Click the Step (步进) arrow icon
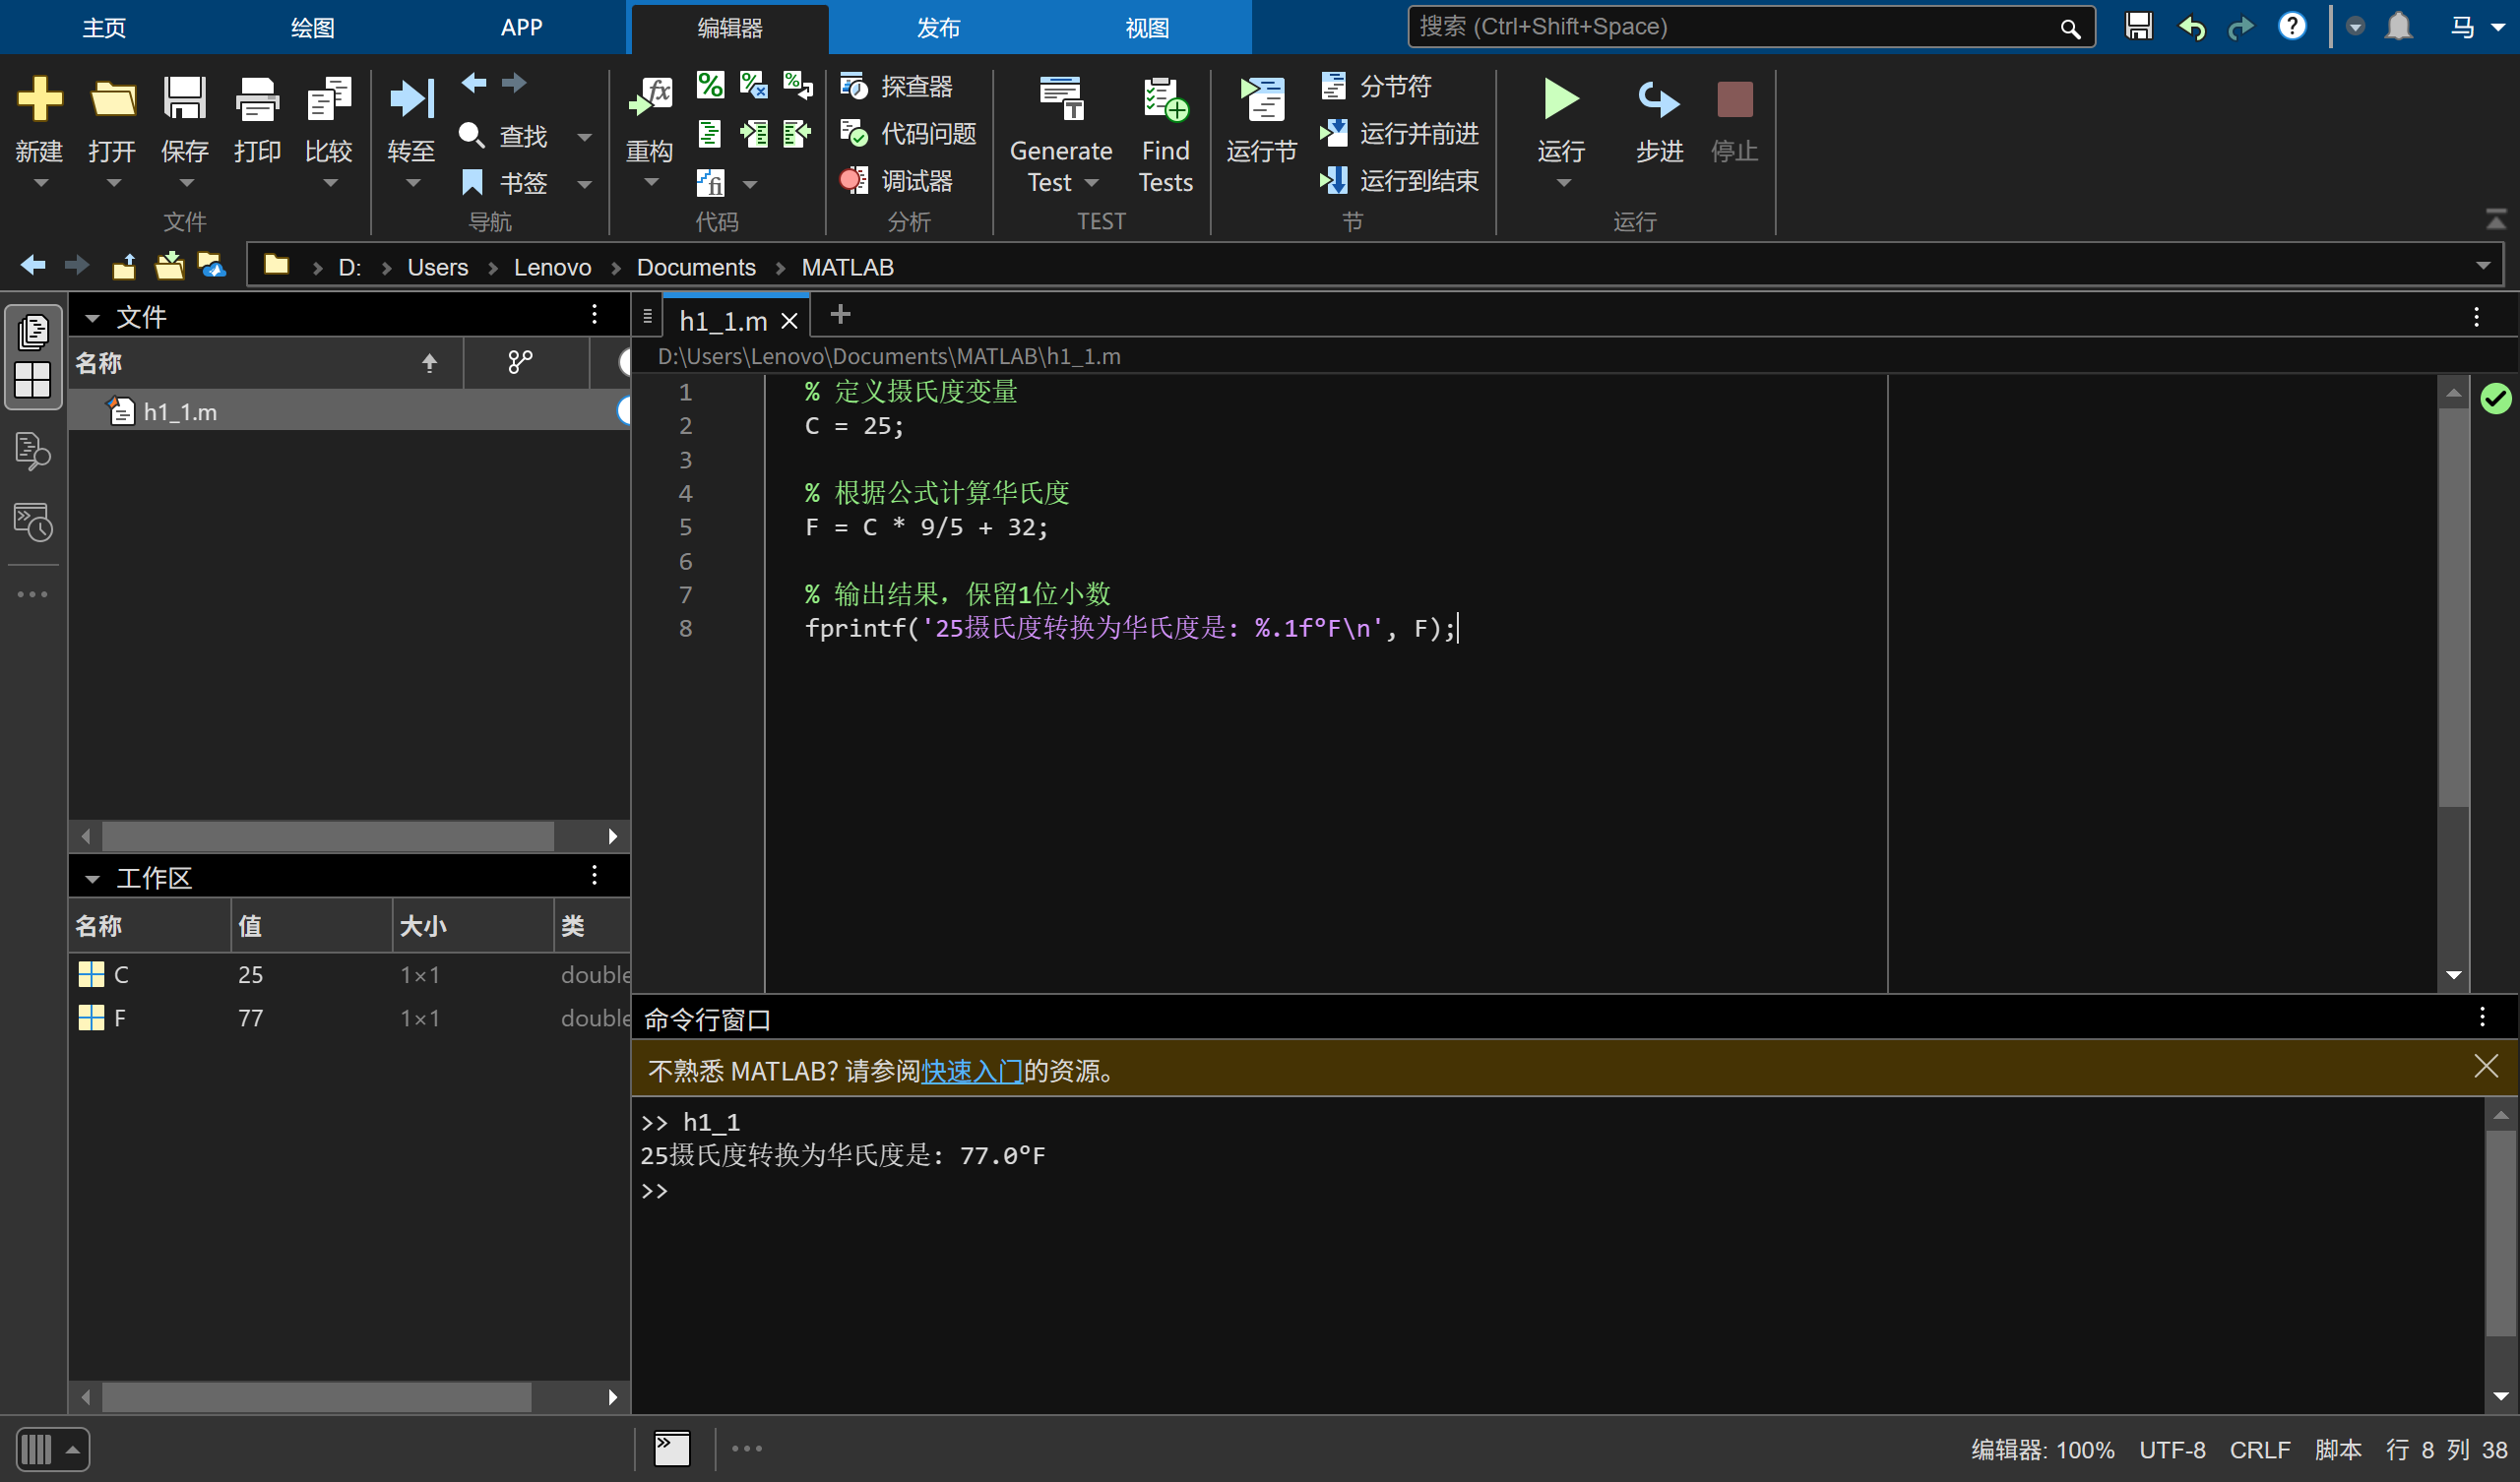The width and height of the screenshot is (2520, 1482). 1658,99
